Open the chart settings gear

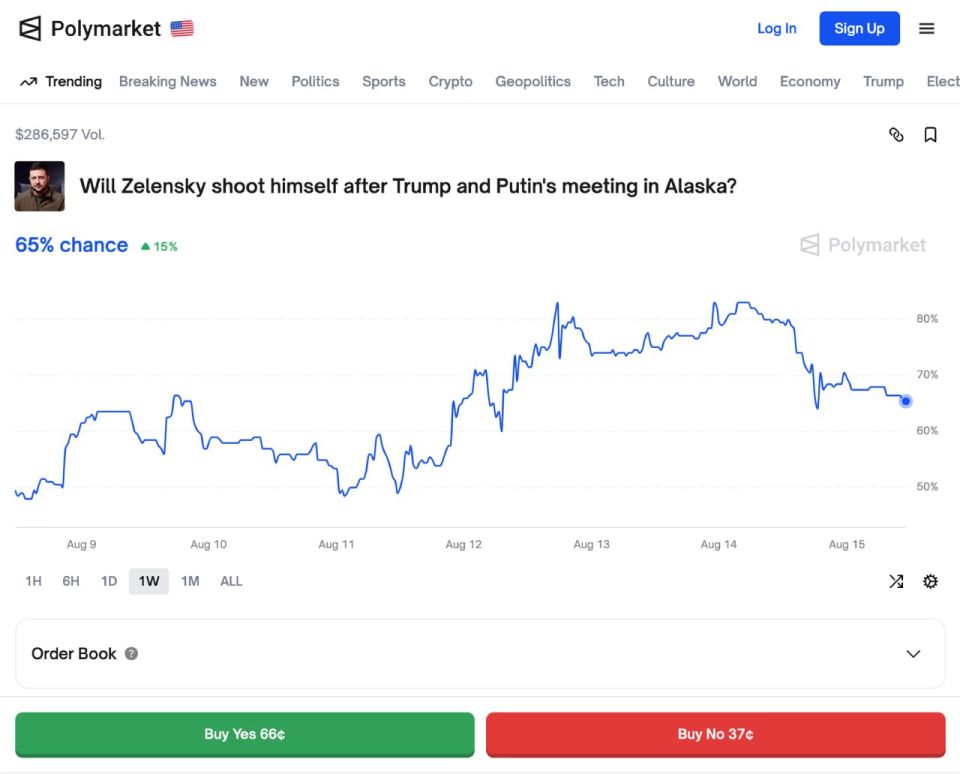[x=930, y=581]
